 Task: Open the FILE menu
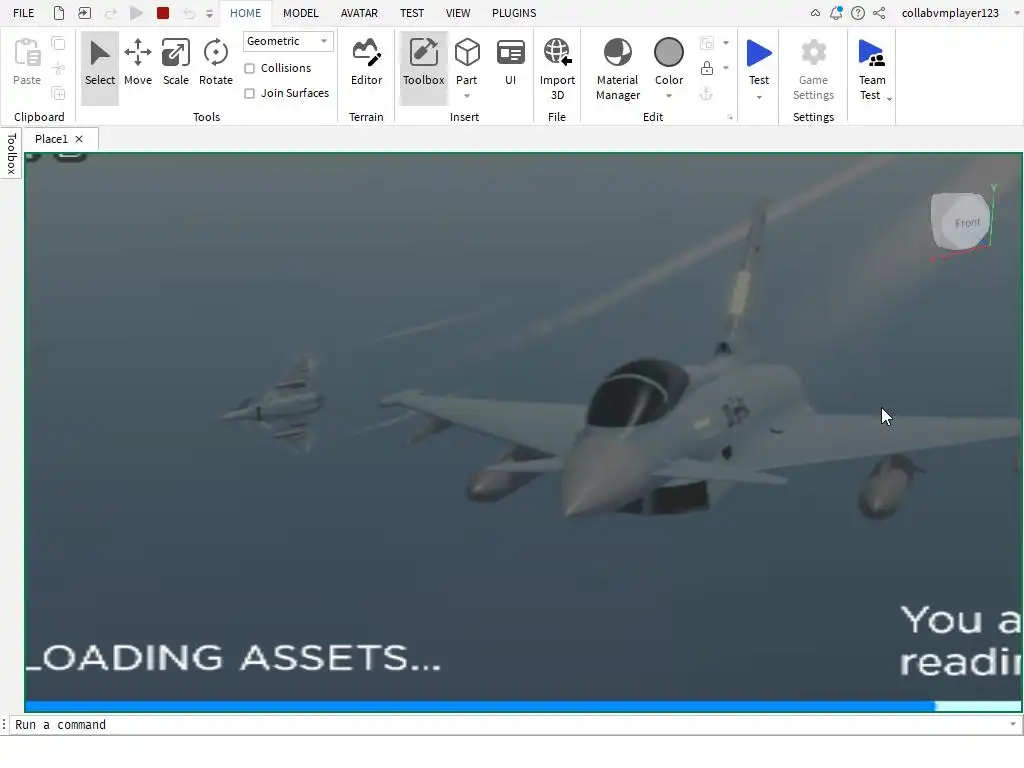[x=24, y=13]
